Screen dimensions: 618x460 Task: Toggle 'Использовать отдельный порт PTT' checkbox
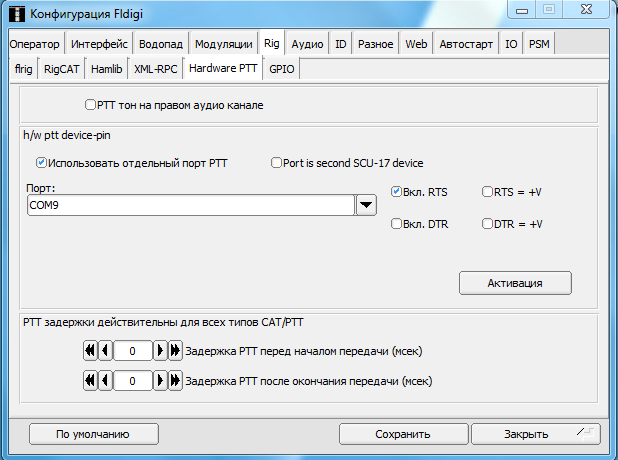point(41,163)
